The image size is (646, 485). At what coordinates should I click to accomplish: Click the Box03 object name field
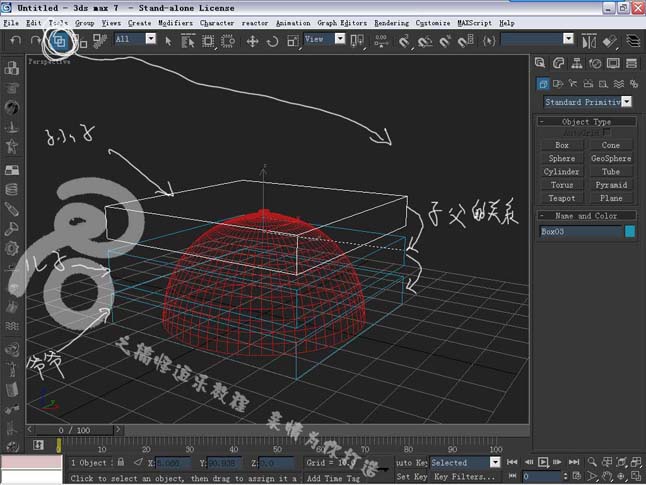580,232
